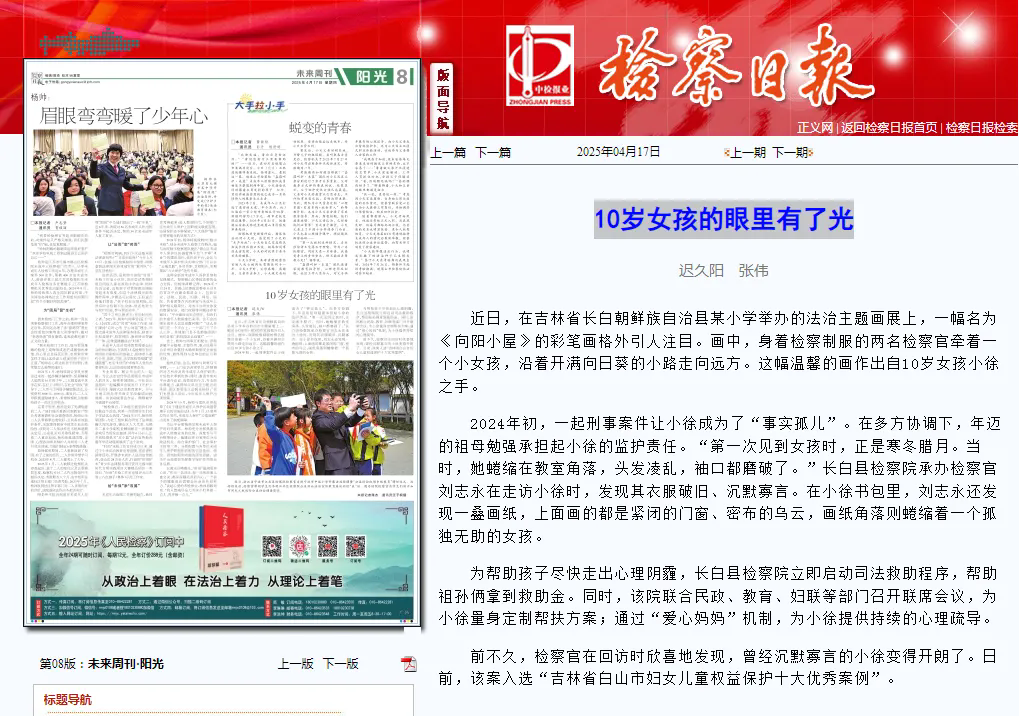Click the 大手拉小手 column logo
The width and height of the screenshot is (1019, 716).
(260, 104)
